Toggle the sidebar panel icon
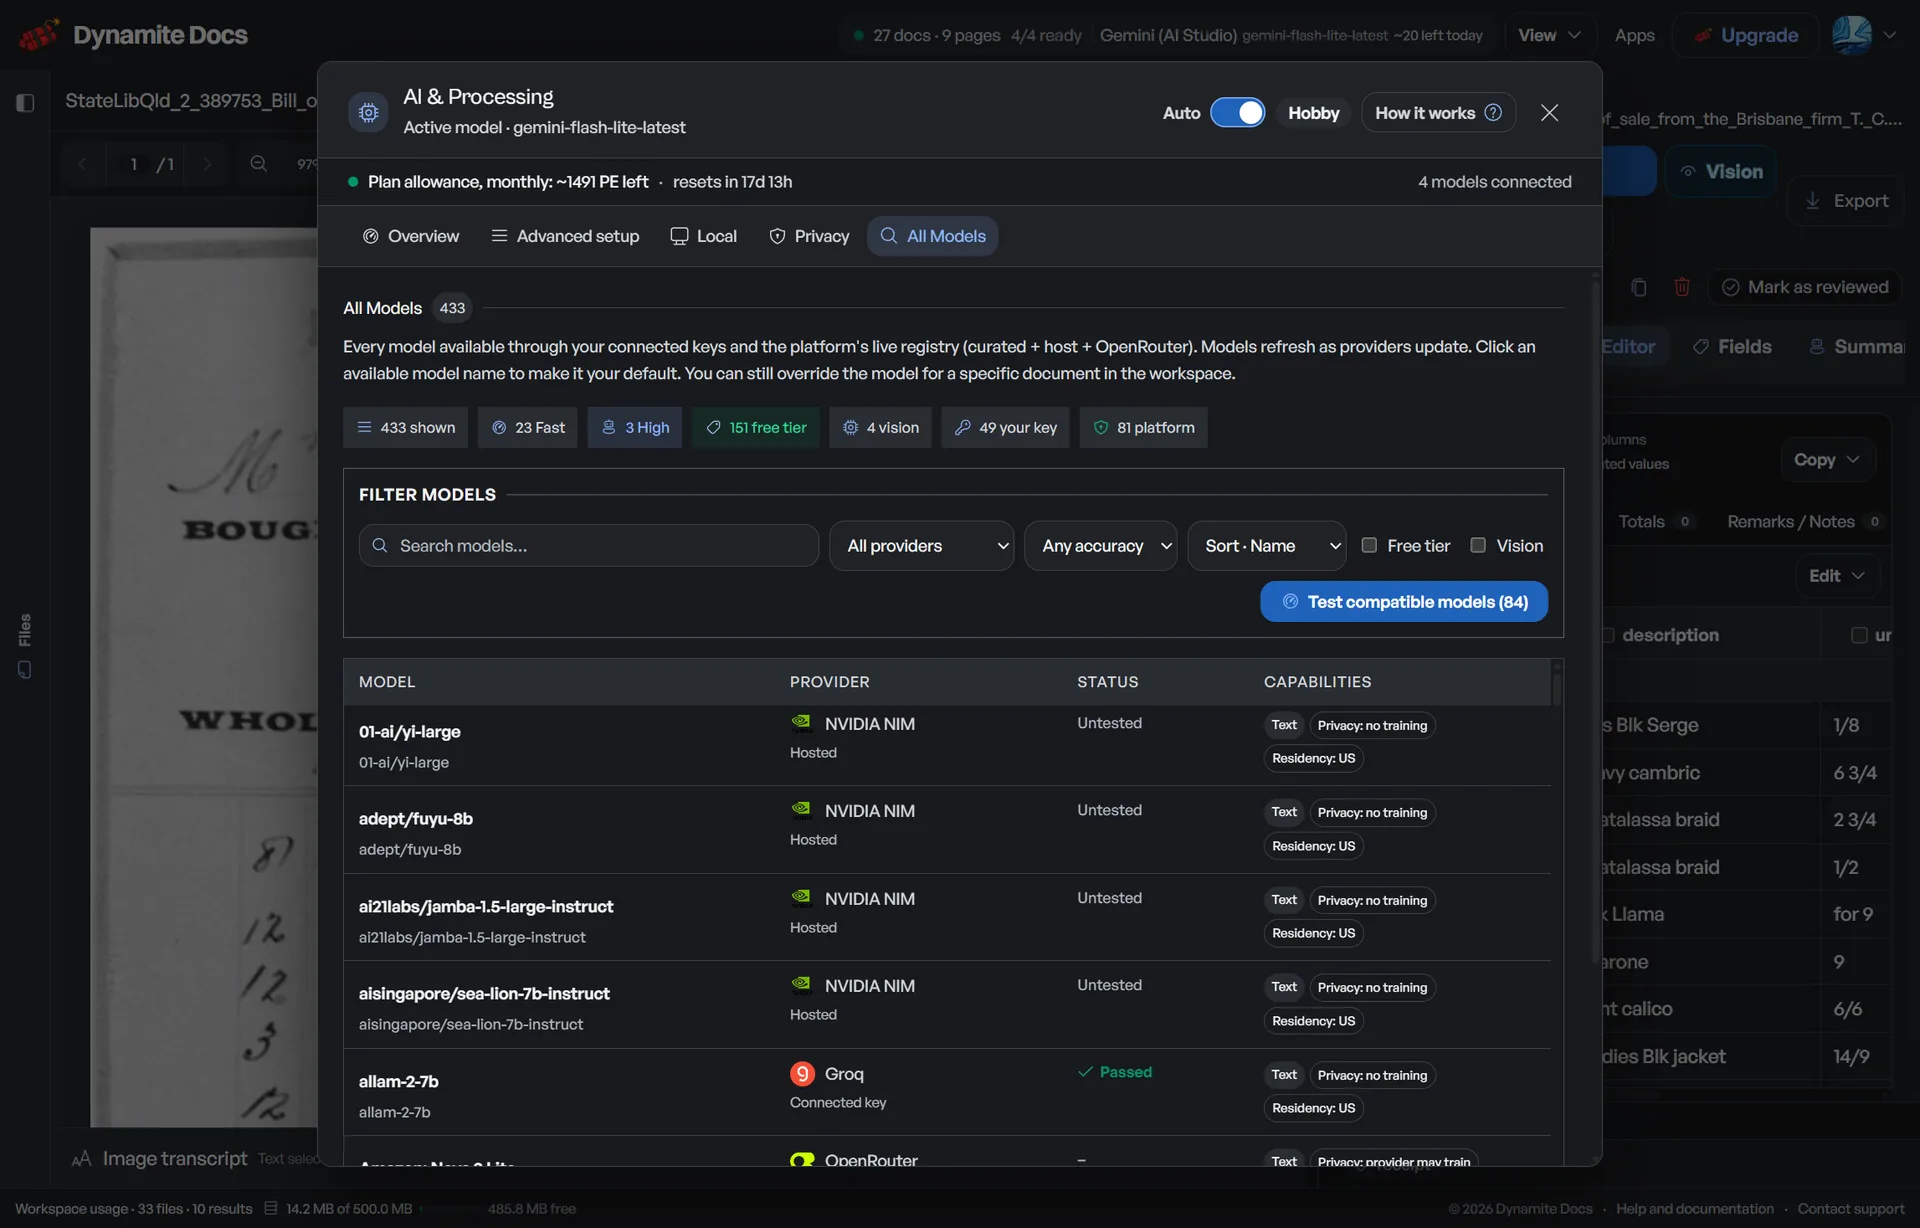 25,102
